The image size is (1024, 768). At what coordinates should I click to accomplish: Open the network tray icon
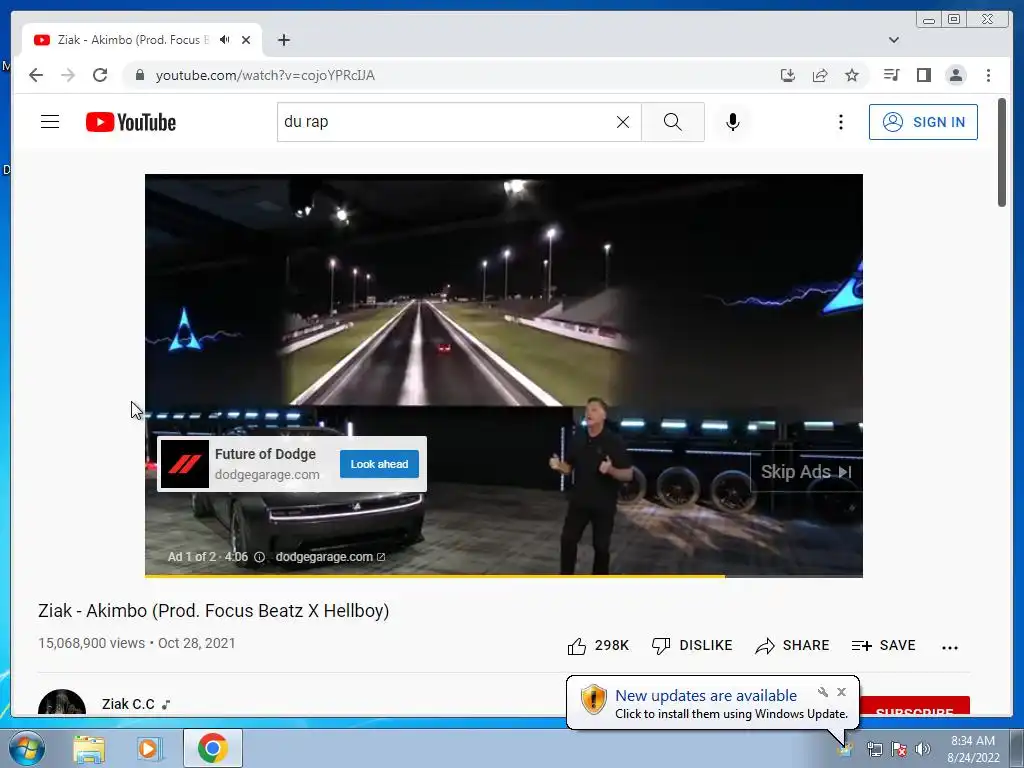(x=874, y=749)
